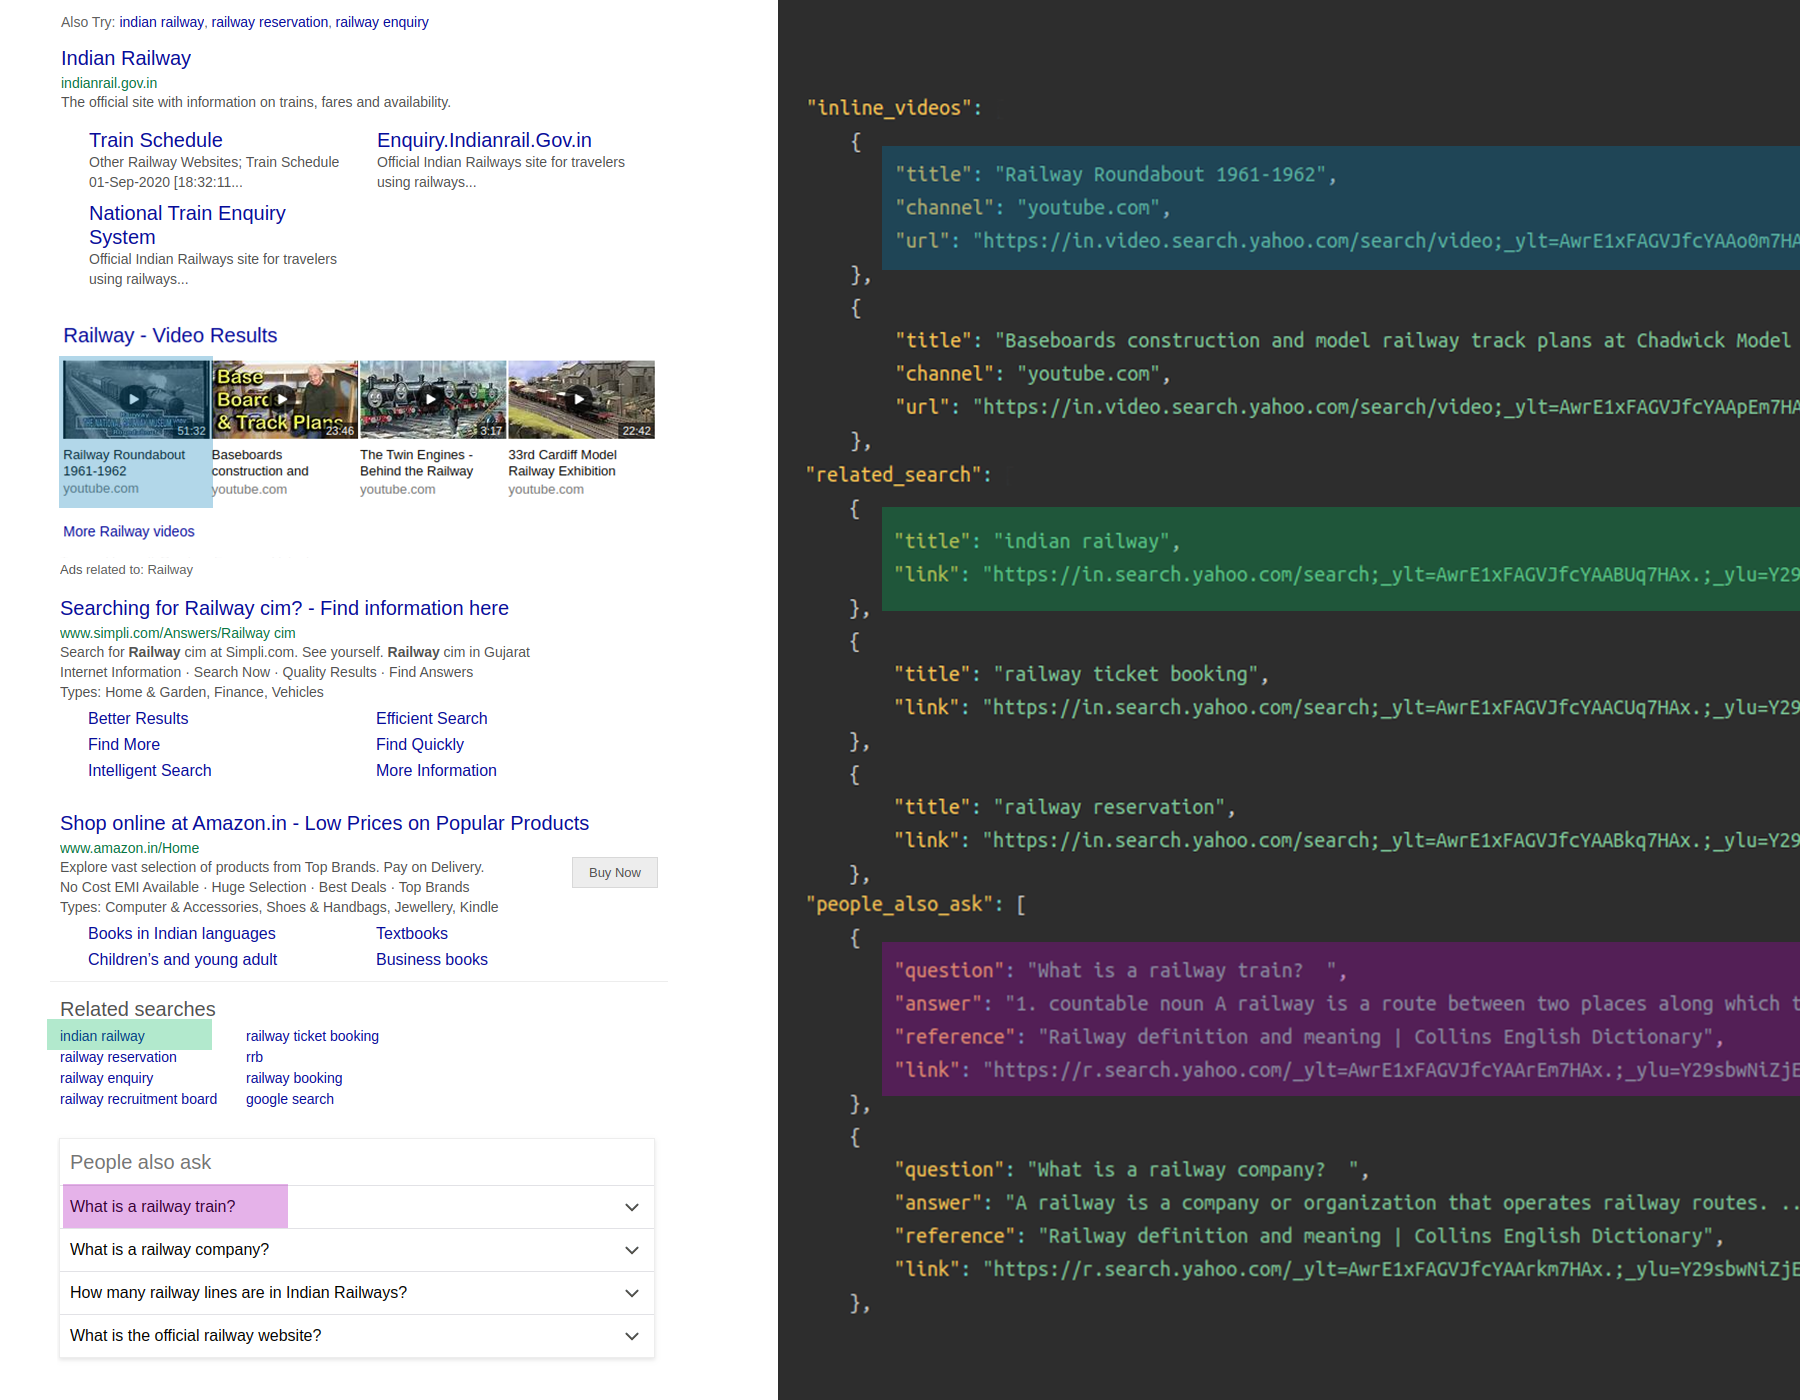Click the Efficient Search ad sitelink
1800x1400 pixels.
coord(432,718)
